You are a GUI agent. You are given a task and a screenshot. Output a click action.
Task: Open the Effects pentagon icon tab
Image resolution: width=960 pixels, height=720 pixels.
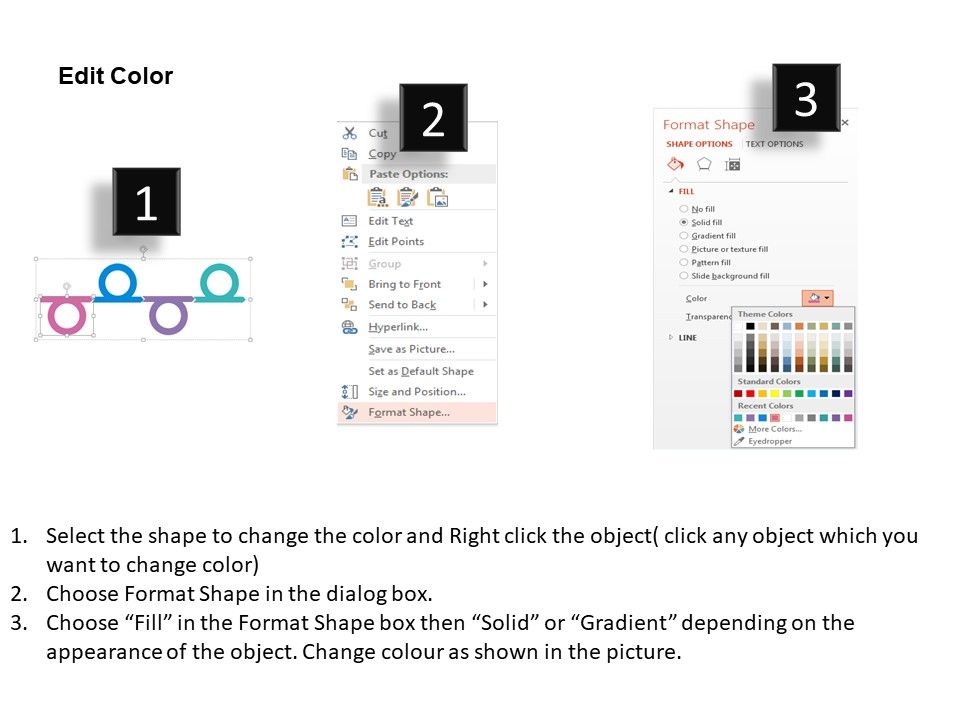[x=704, y=164]
